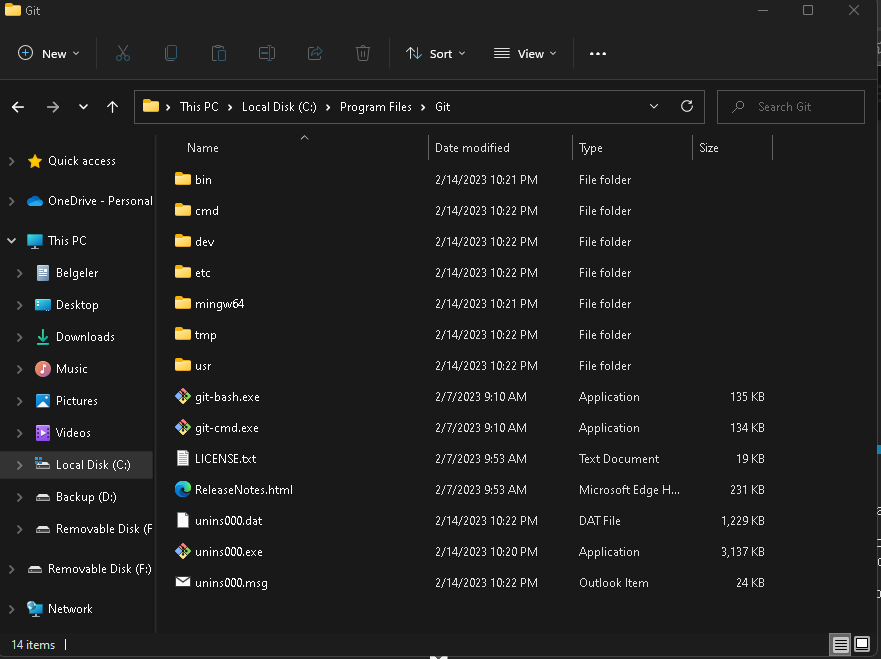Go up one directory level
This screenshot has width=881, height=659.
[x=112, y=107]
